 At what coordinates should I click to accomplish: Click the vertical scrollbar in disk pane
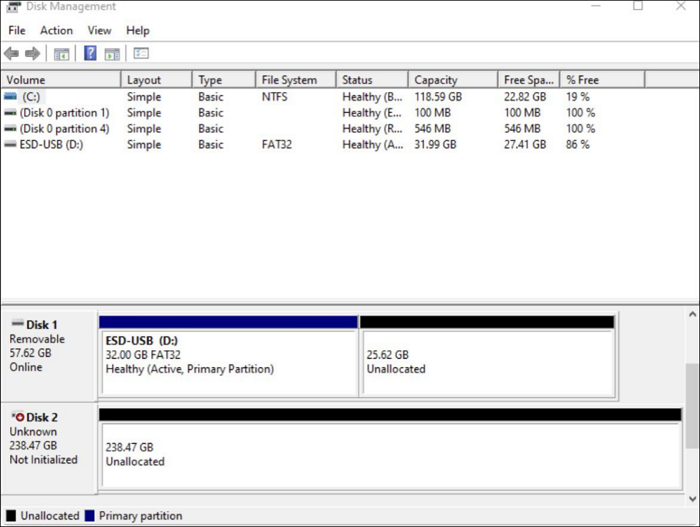(691, 400)
